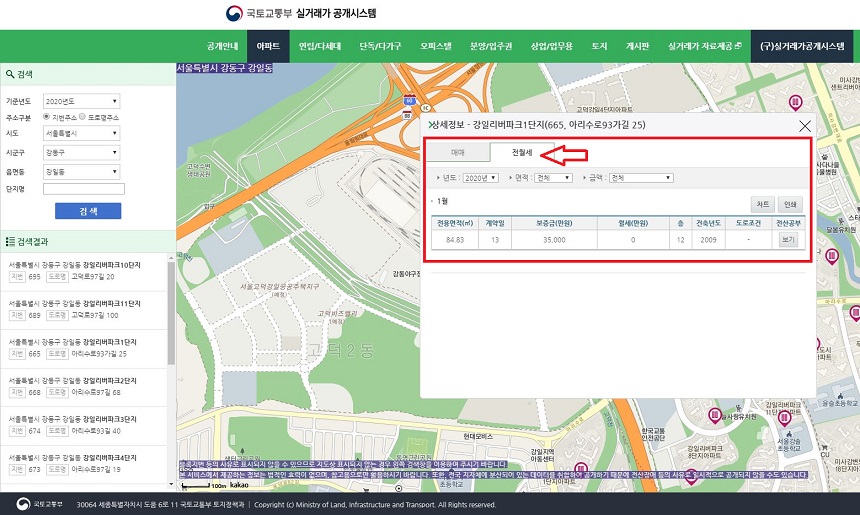Click the map marker at top right
Screen dimensions: 860x515
tap(795, 102)
